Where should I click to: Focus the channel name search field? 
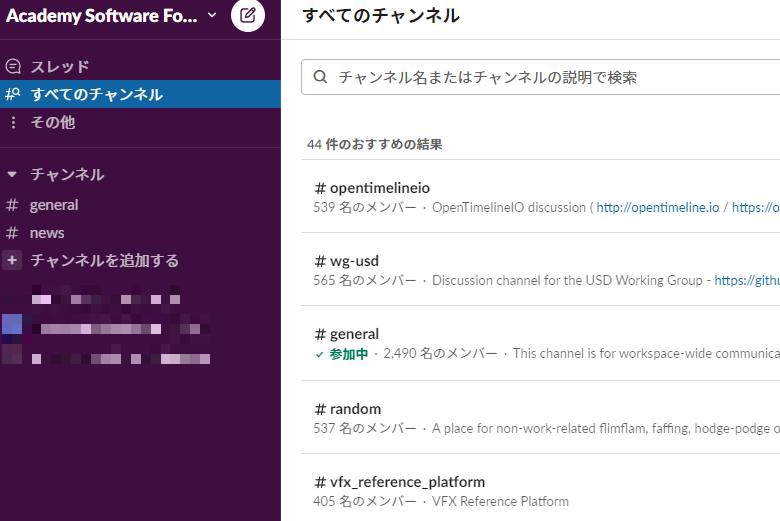coord(541,77)
